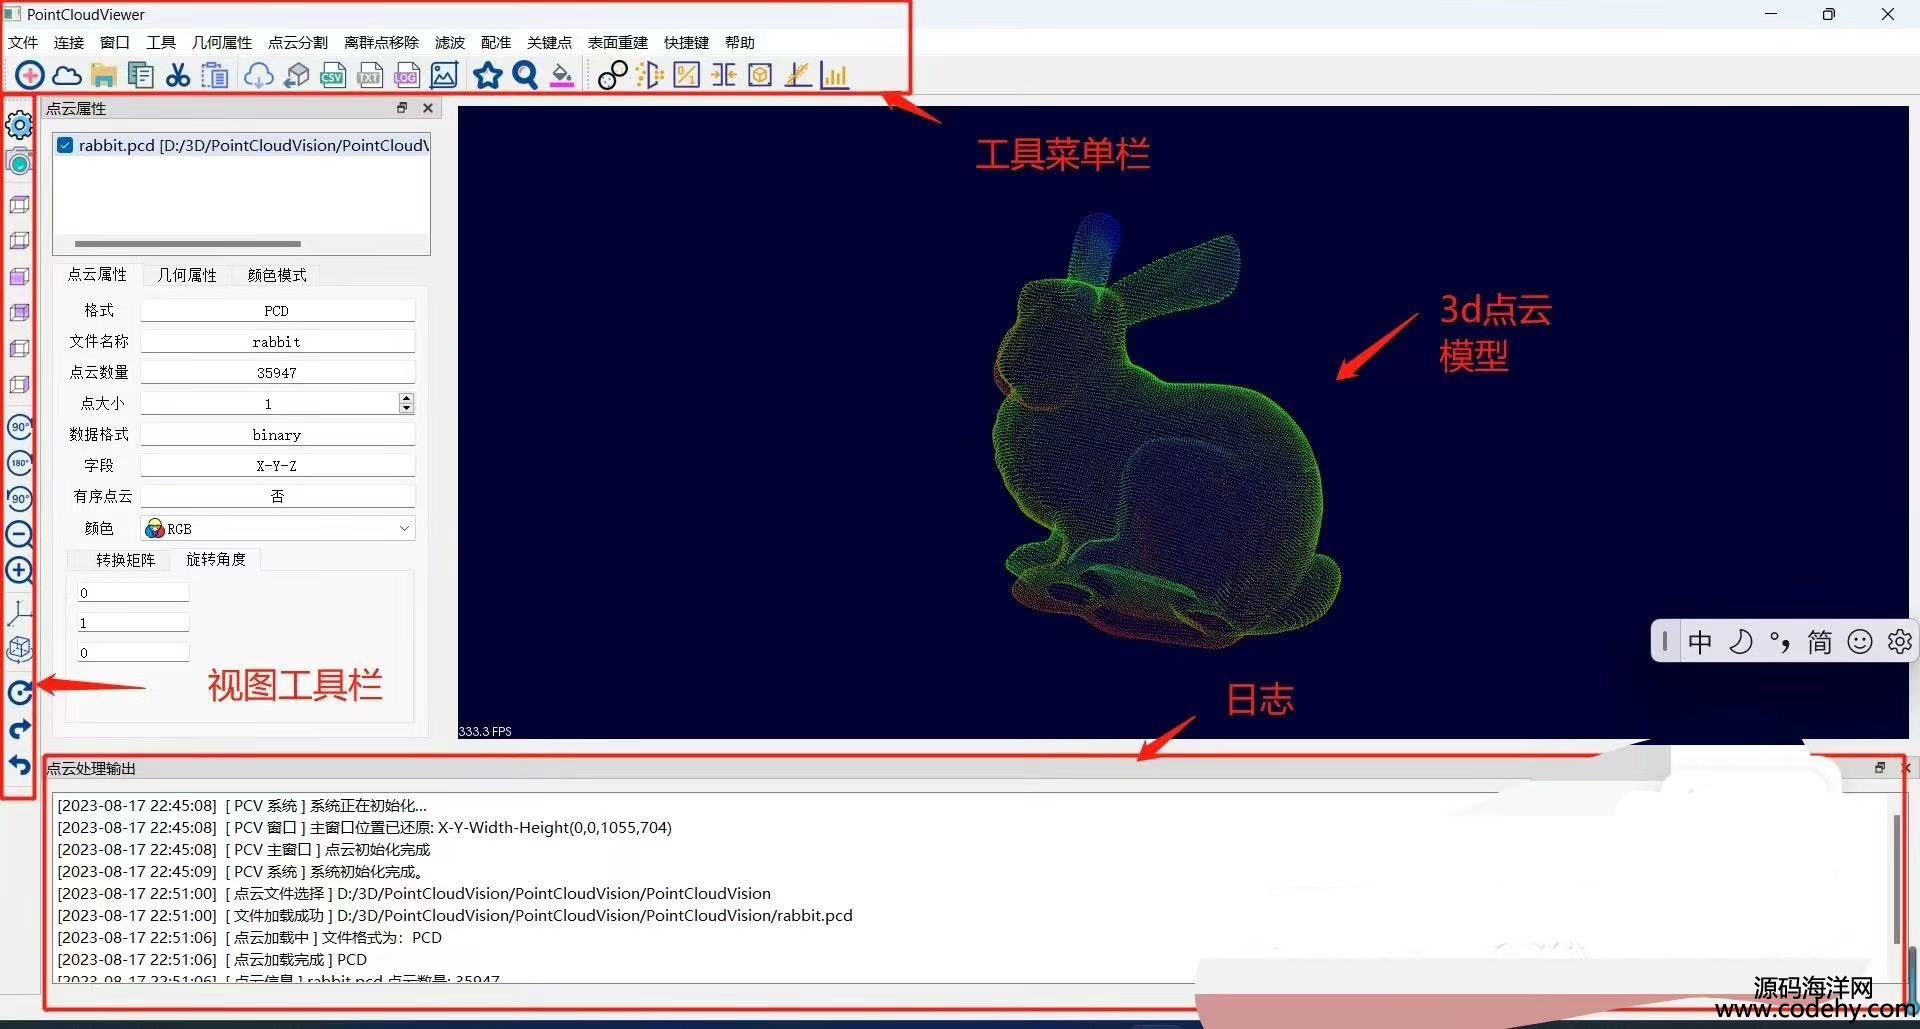
Task: Click the 文件名称 field showing rabbit
Action: tap(277, 341)
